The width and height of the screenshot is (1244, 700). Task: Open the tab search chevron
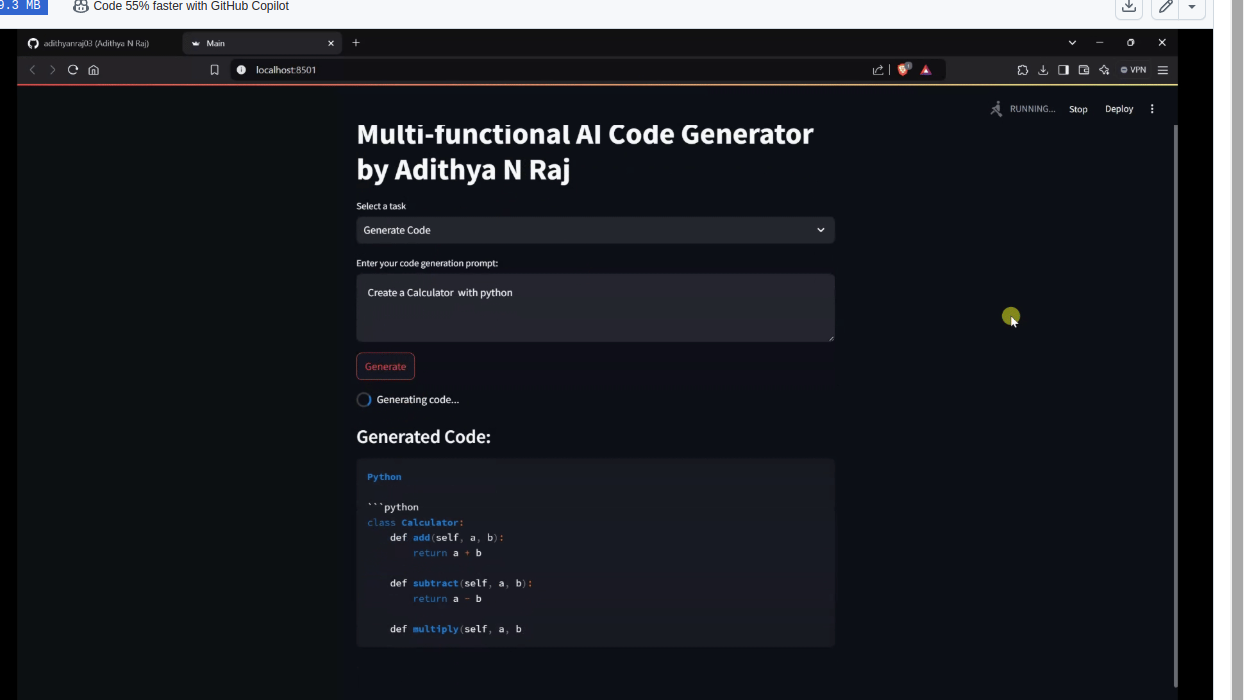coord(1072,43)
